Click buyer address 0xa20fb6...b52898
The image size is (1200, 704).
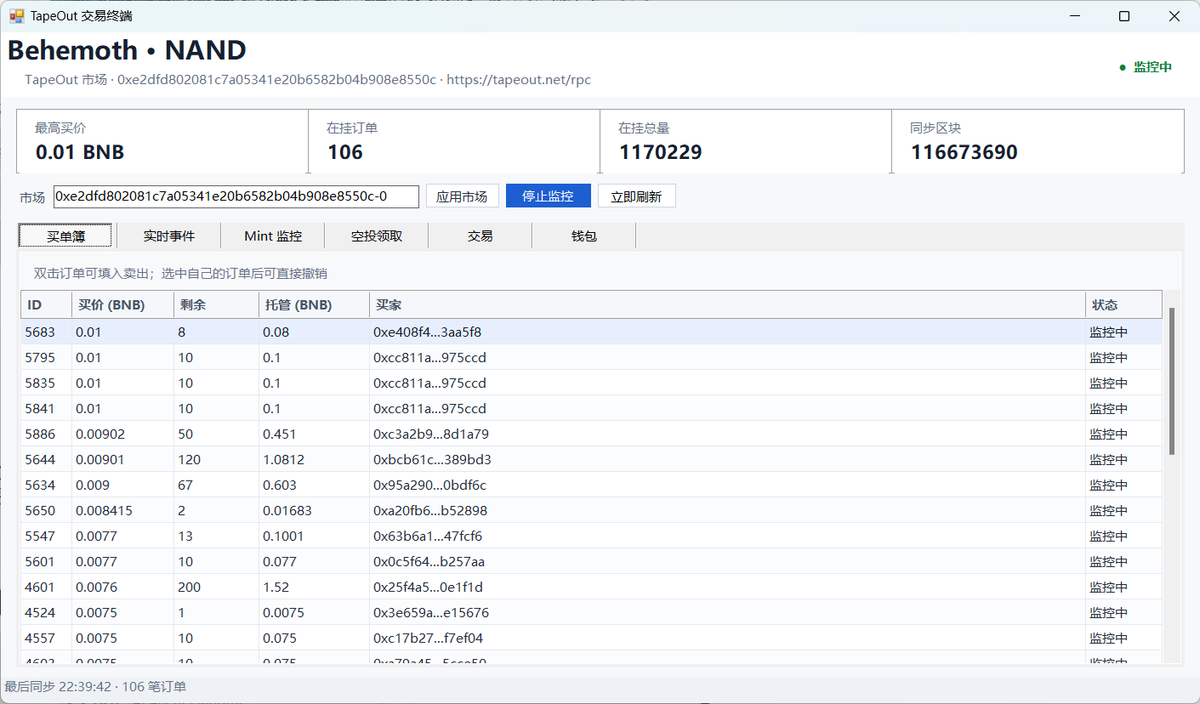[x=430, y=510]
